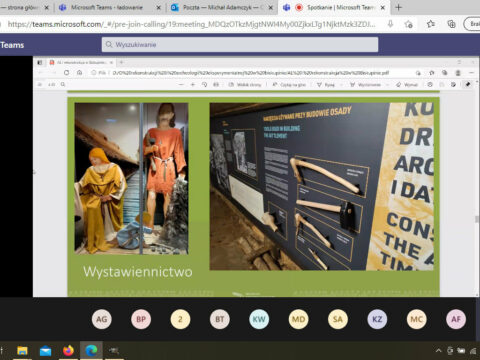Viewport: 480px width, 360px height.
Task: Click the PDF vertical scrollbar thumb
Action: coord(477,219)
